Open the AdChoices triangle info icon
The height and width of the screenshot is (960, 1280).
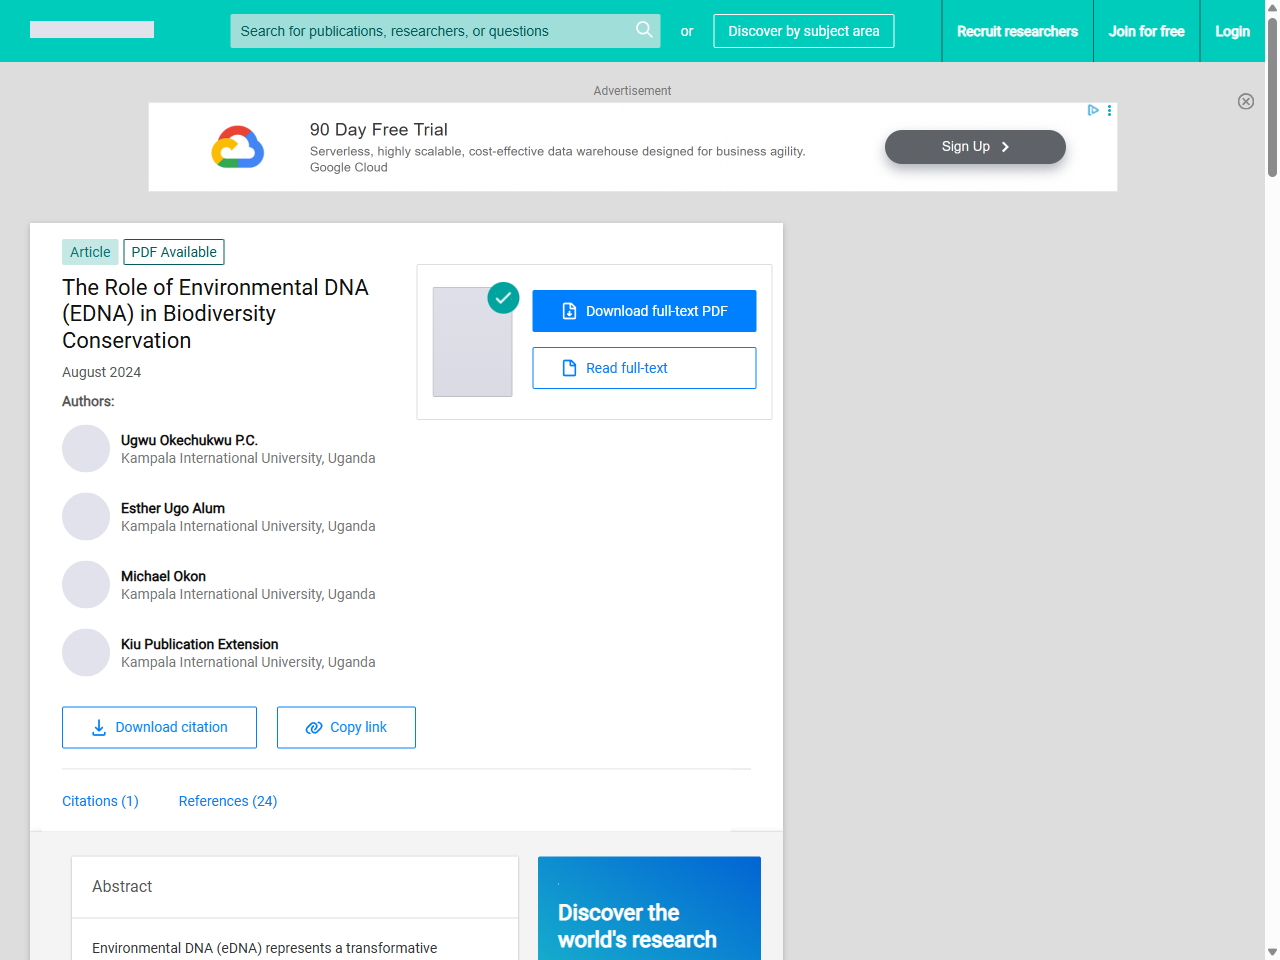[1093, 110]
